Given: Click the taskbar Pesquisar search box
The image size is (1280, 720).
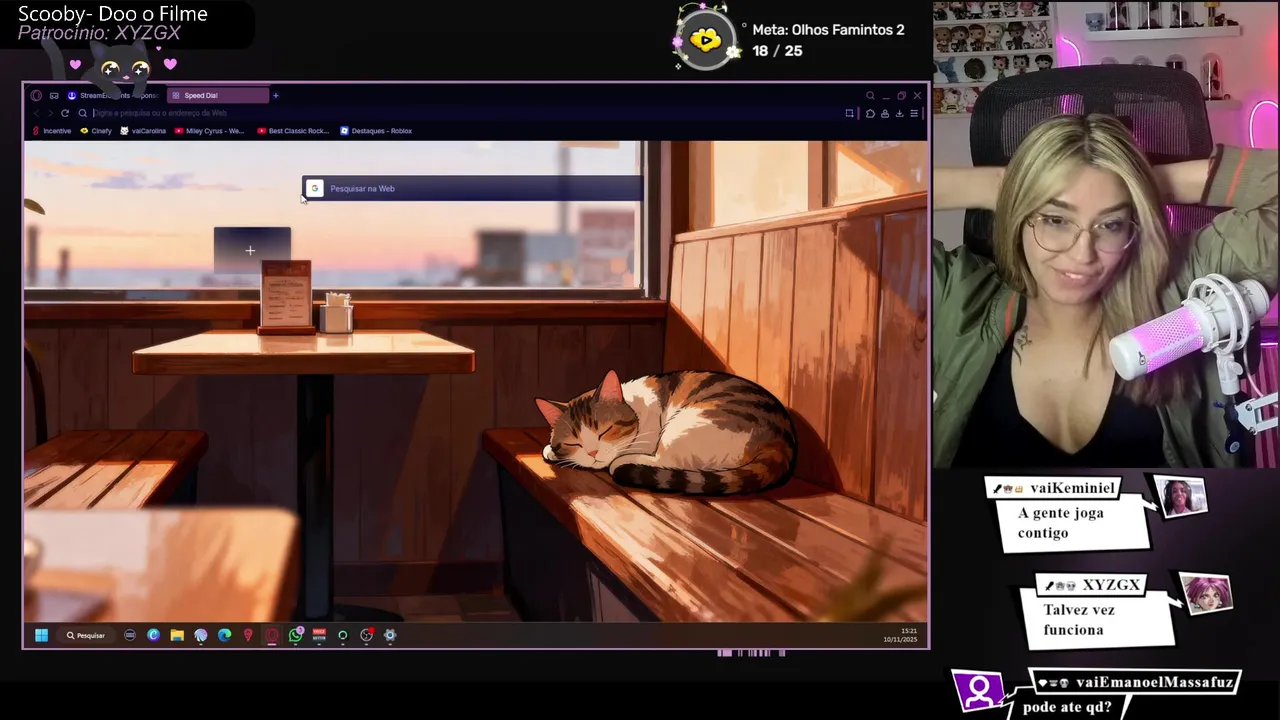Looking at the screenshot, I should coord(86,635).
